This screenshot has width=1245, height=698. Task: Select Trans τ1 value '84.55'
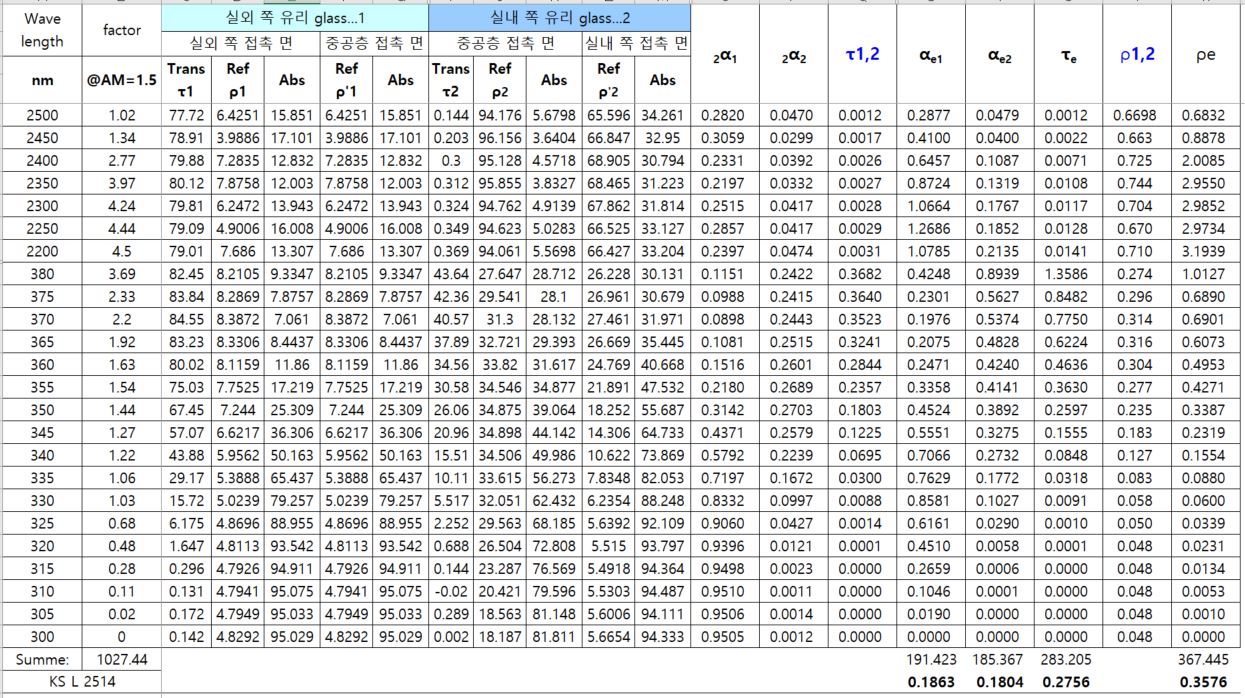click(187, 319)
